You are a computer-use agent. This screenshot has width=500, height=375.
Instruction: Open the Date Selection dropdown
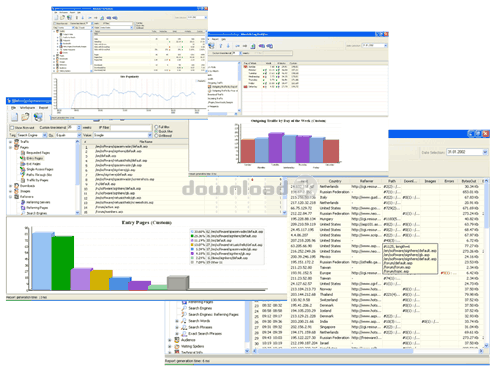(x=485, y=152)
